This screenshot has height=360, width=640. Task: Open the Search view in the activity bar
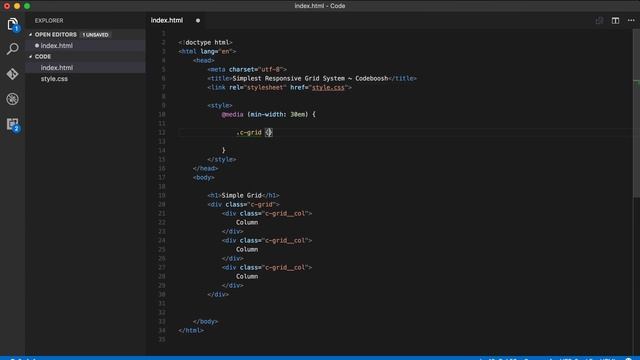13,49
